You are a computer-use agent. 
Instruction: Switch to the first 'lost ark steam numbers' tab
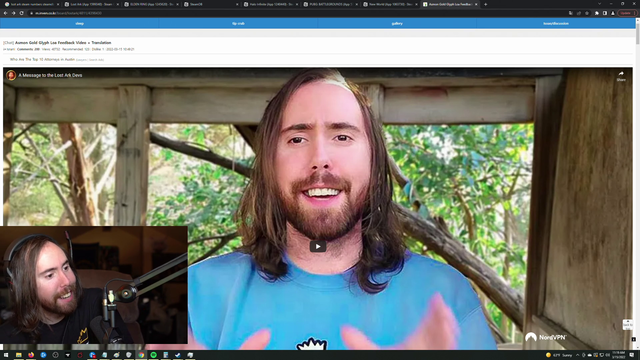[x=31, y=4]
